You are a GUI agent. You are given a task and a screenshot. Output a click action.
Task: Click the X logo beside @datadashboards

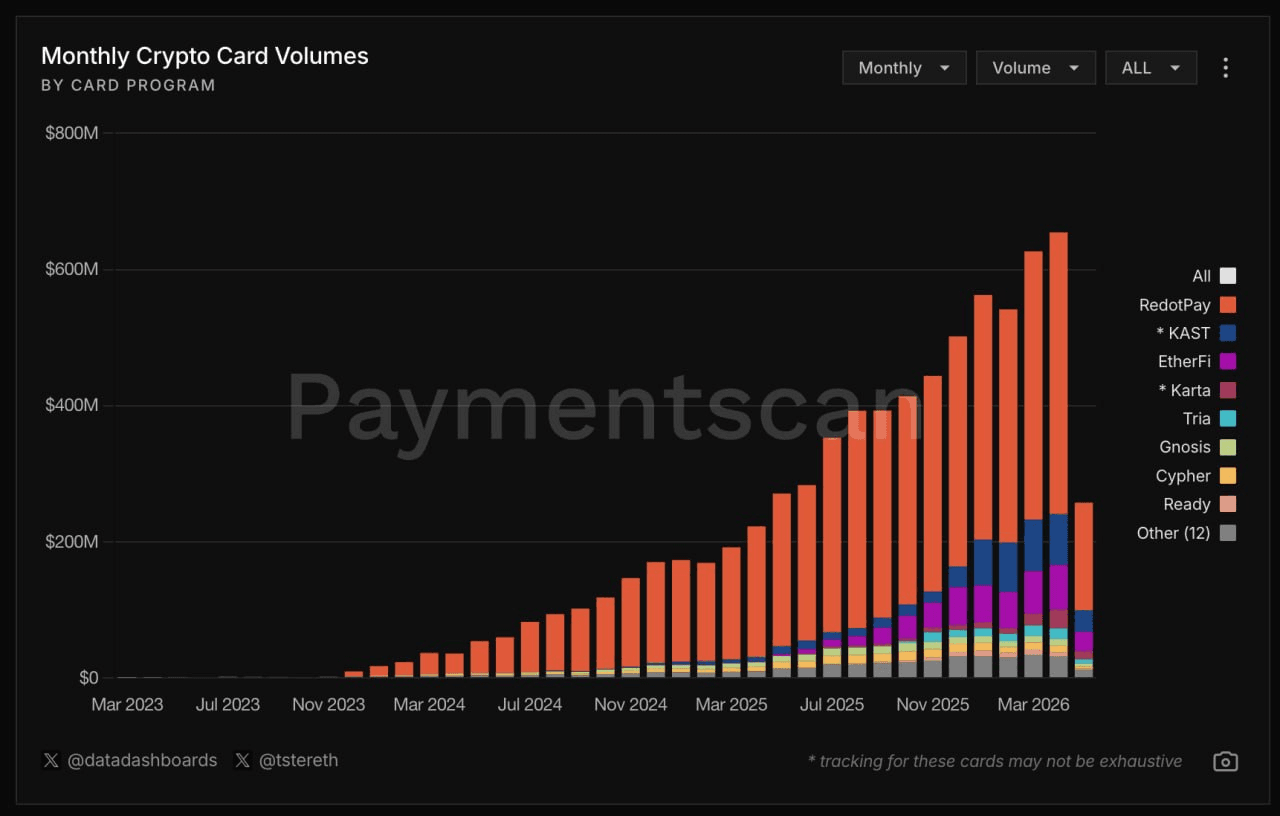(51, 761)
